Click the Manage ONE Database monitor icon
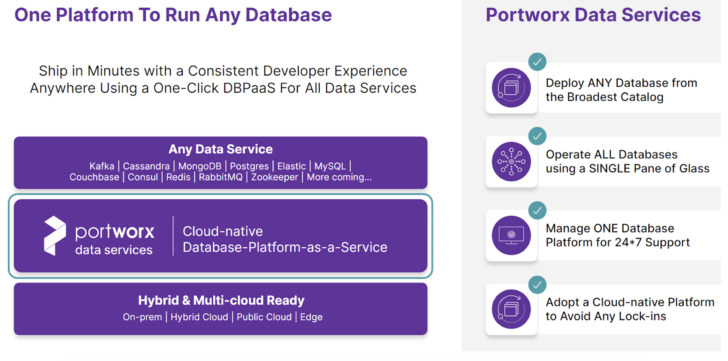Screen dimensions: 728x361 tap(511, 235)
